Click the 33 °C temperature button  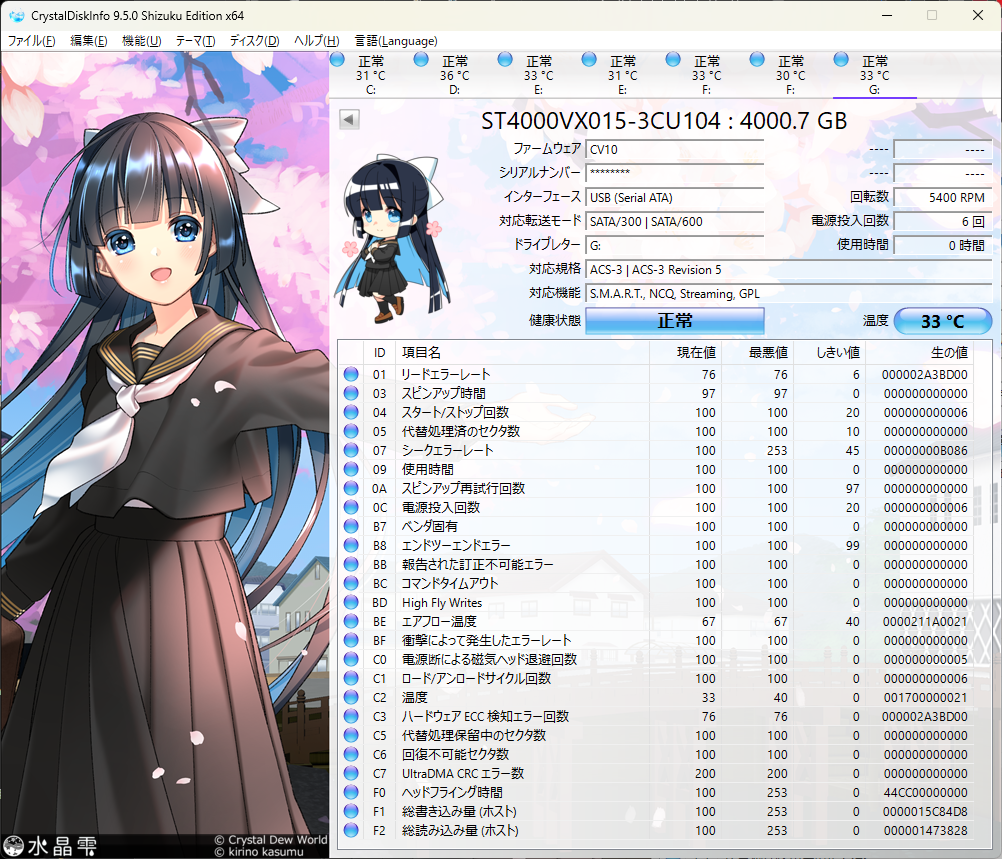pos(943,321)
